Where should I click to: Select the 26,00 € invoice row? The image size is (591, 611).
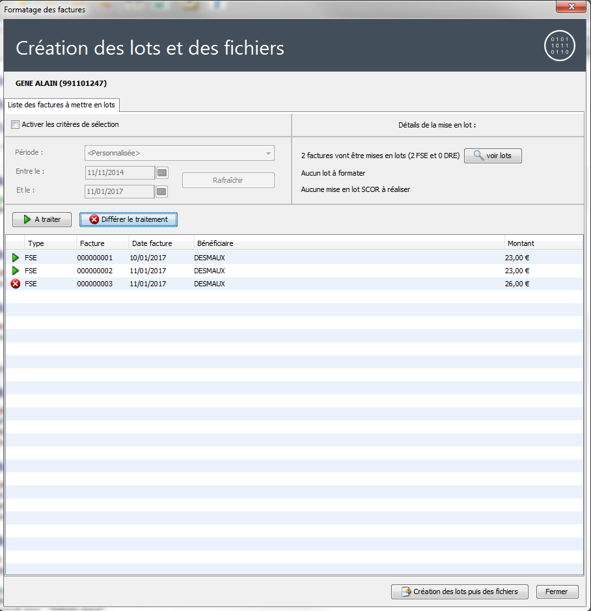click(x=295, y=284)
